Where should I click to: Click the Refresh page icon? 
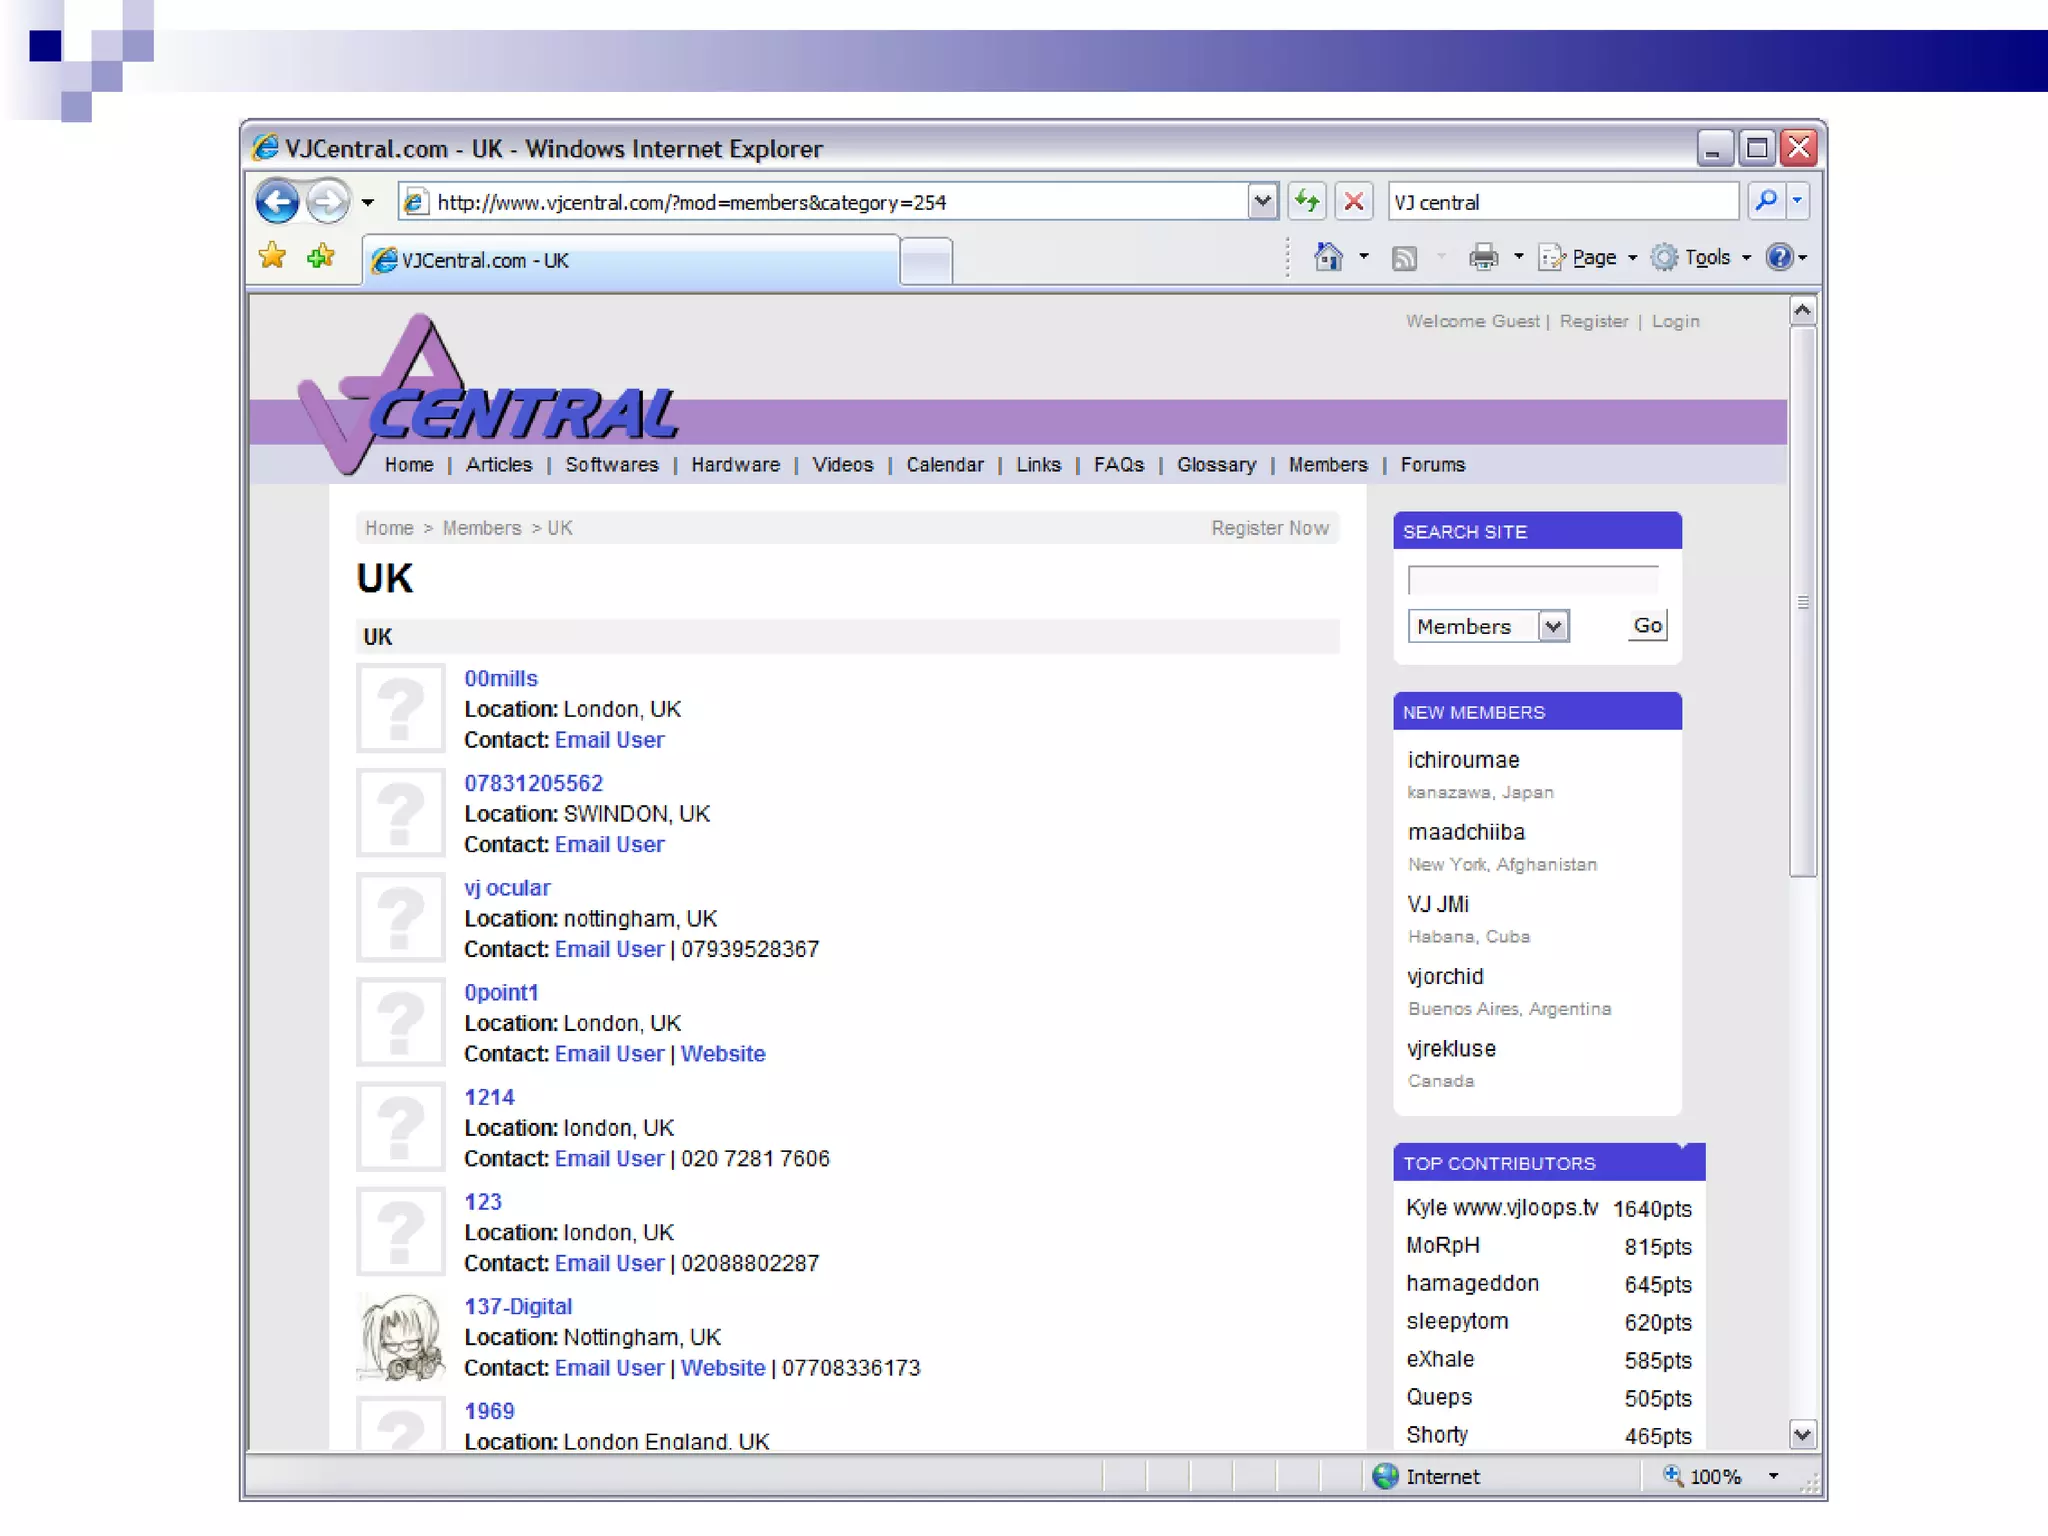(x=1307, y=202)
